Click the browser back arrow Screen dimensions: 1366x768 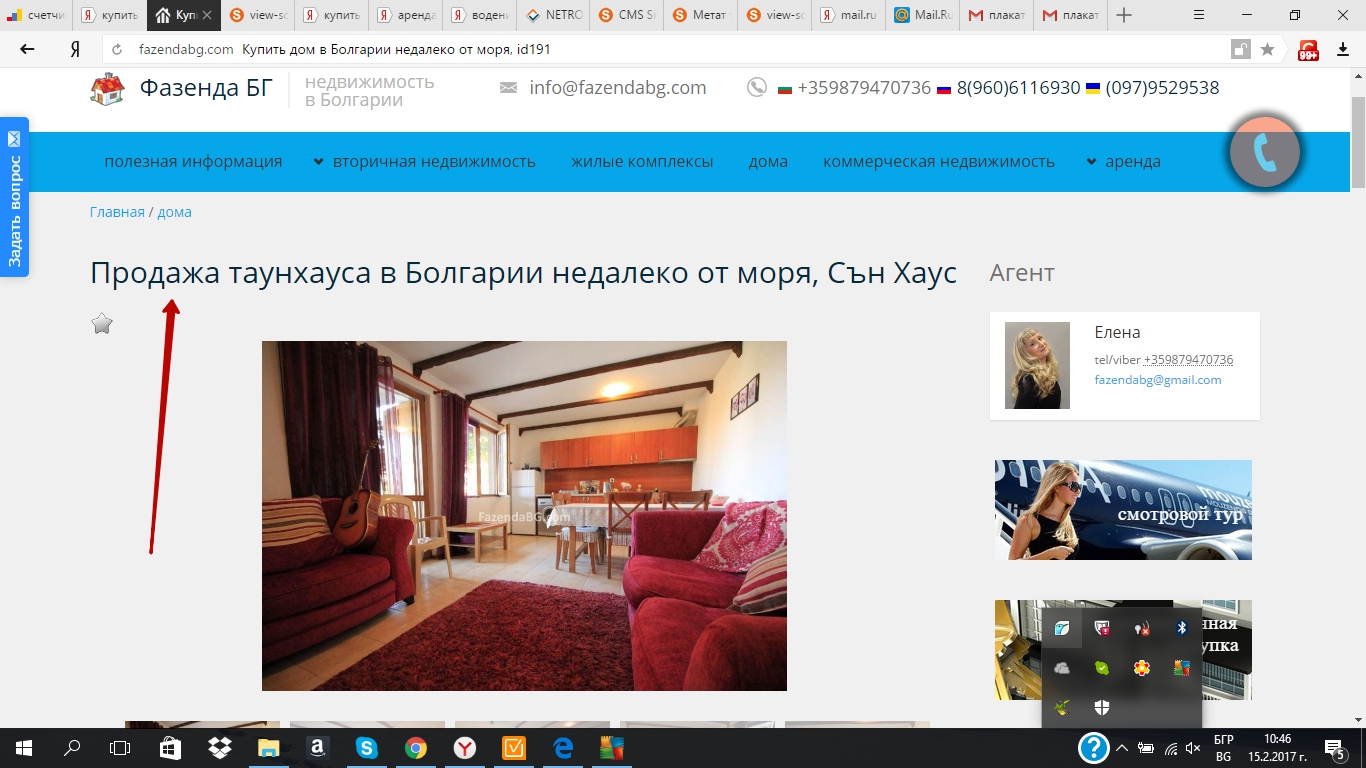point(27,49)
